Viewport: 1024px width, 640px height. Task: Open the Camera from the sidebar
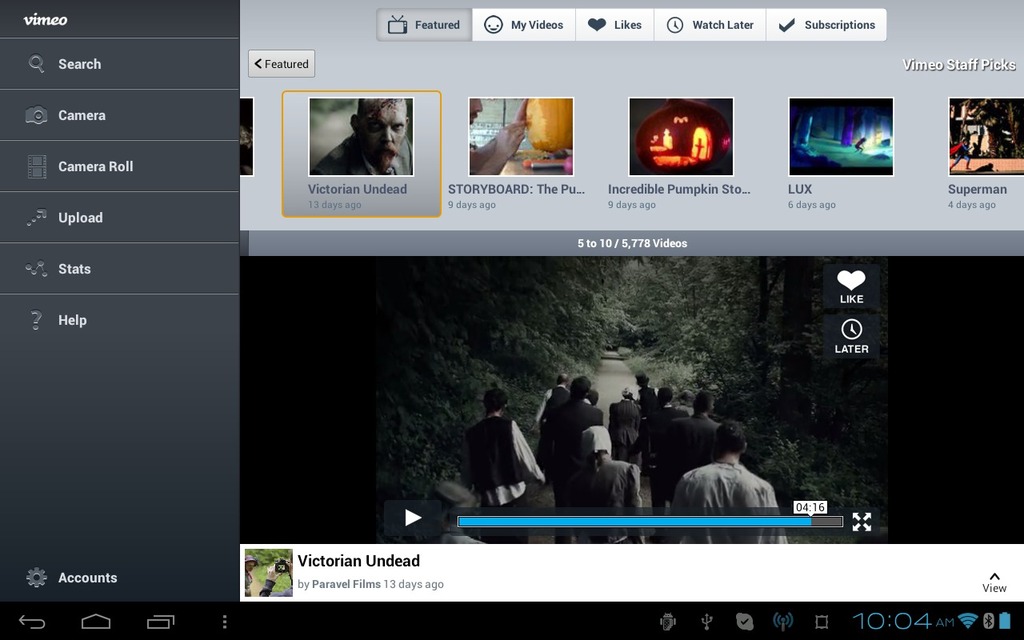tap(120, 115)
